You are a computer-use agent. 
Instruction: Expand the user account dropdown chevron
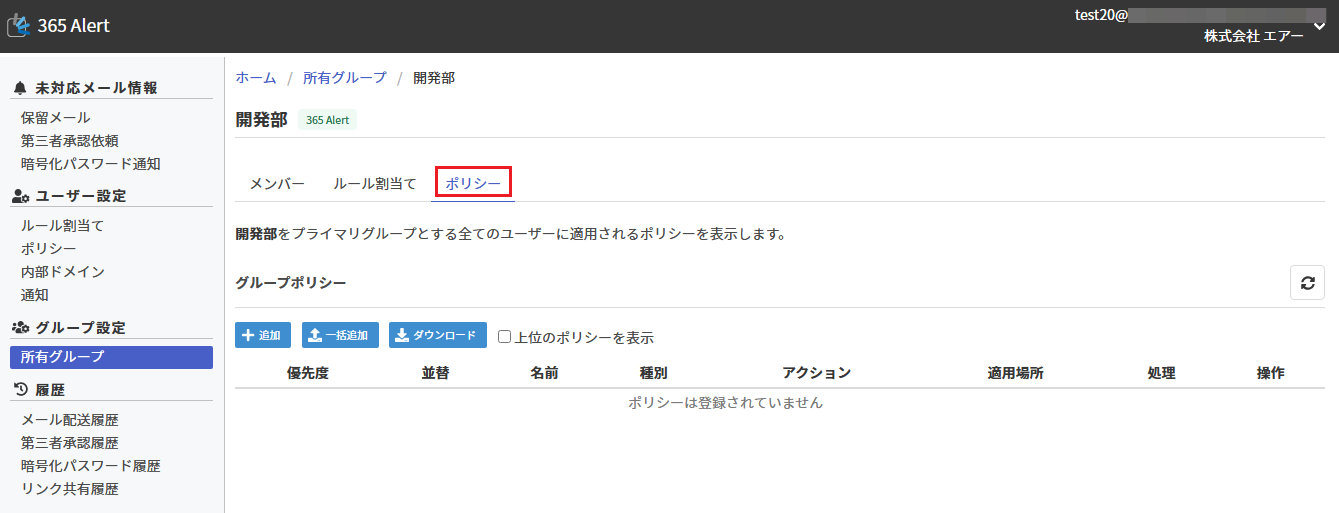(1319, 26)
